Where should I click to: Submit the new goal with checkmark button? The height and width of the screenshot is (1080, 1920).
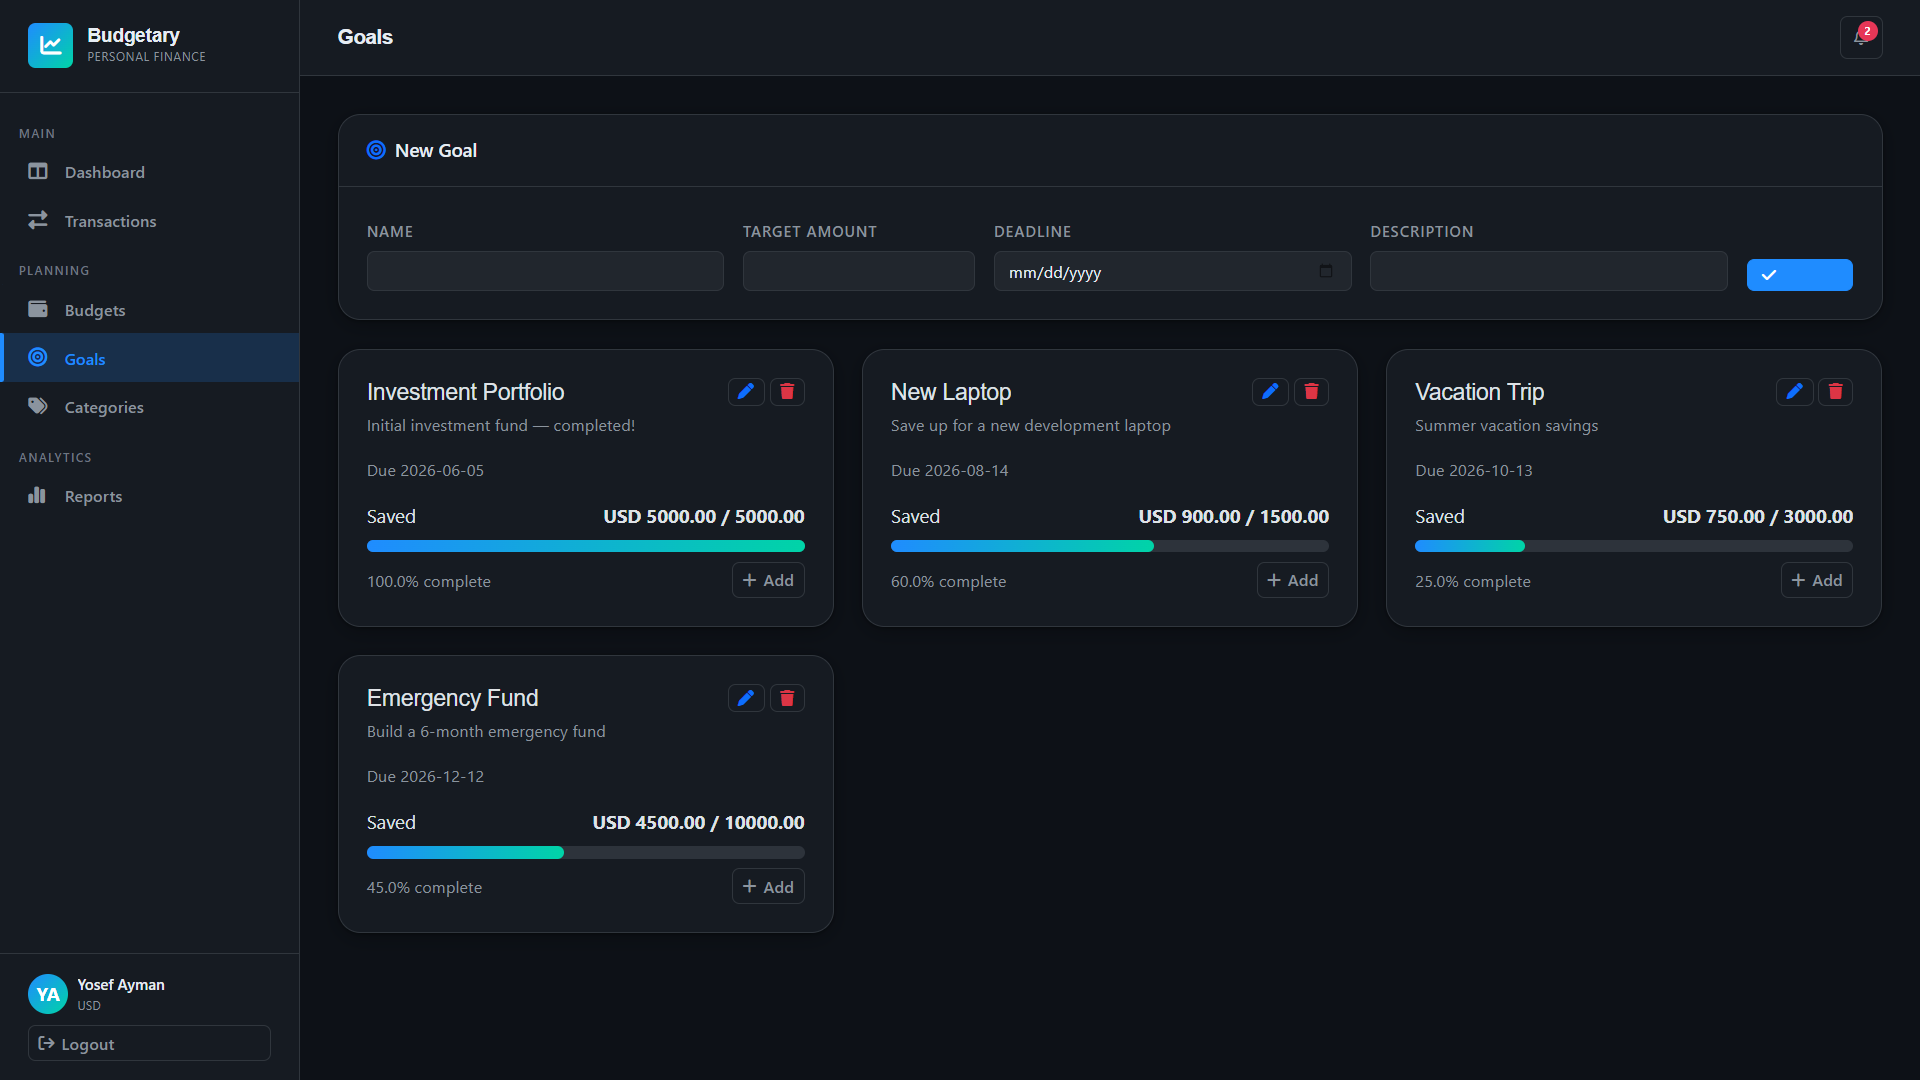point(1799,275)
